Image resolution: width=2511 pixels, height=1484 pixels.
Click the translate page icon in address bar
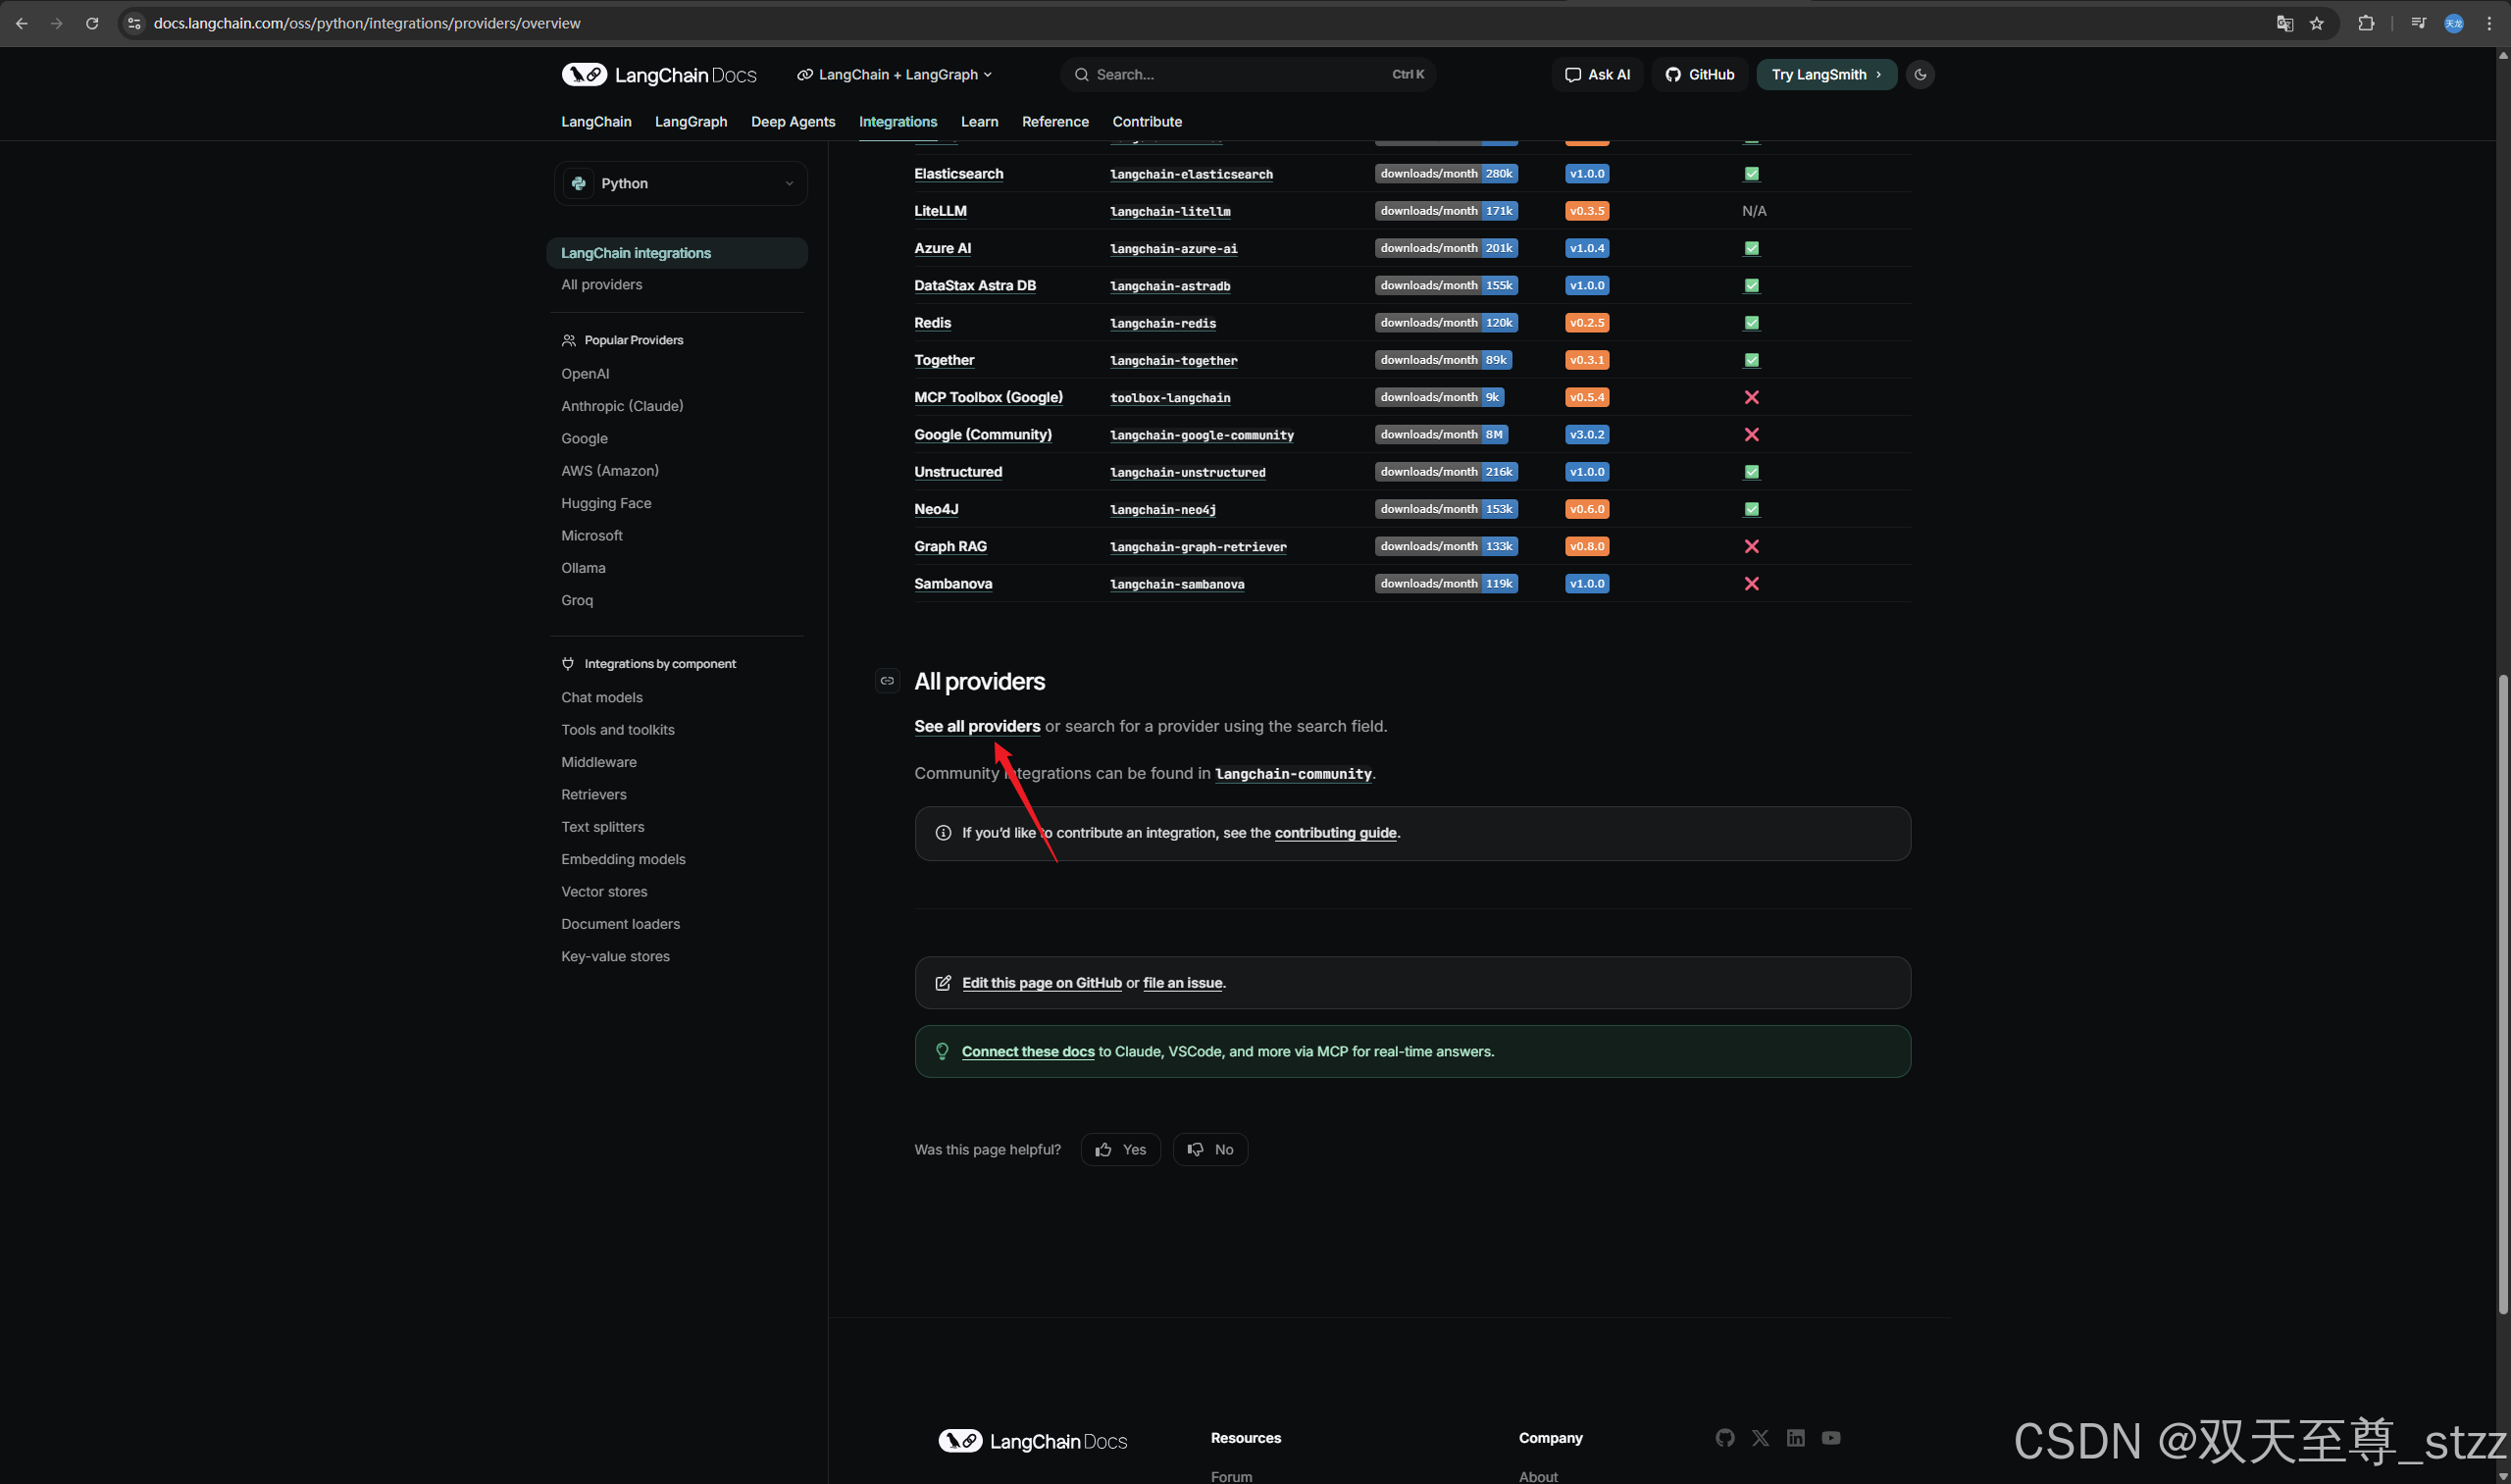(2285, 23)
